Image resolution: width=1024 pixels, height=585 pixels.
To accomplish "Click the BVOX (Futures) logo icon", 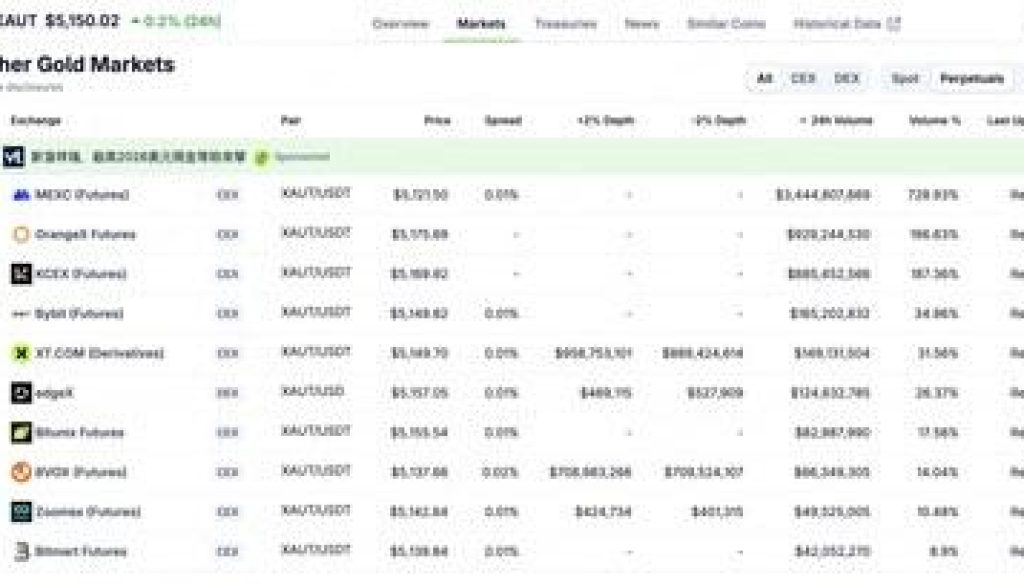I will (x=21, y=472).
